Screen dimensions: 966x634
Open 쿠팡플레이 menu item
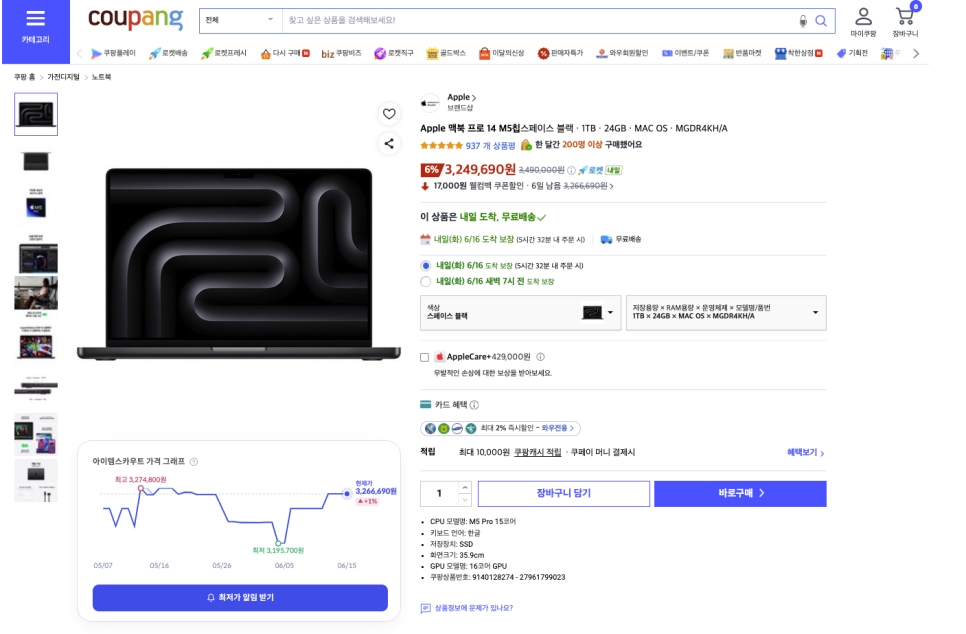113,54
